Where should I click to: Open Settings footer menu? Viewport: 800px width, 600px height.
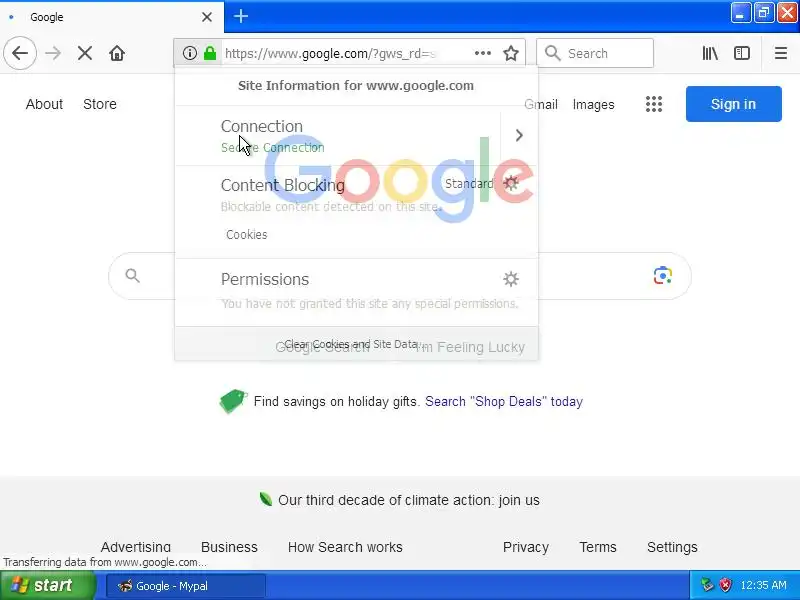coord(672,547)
